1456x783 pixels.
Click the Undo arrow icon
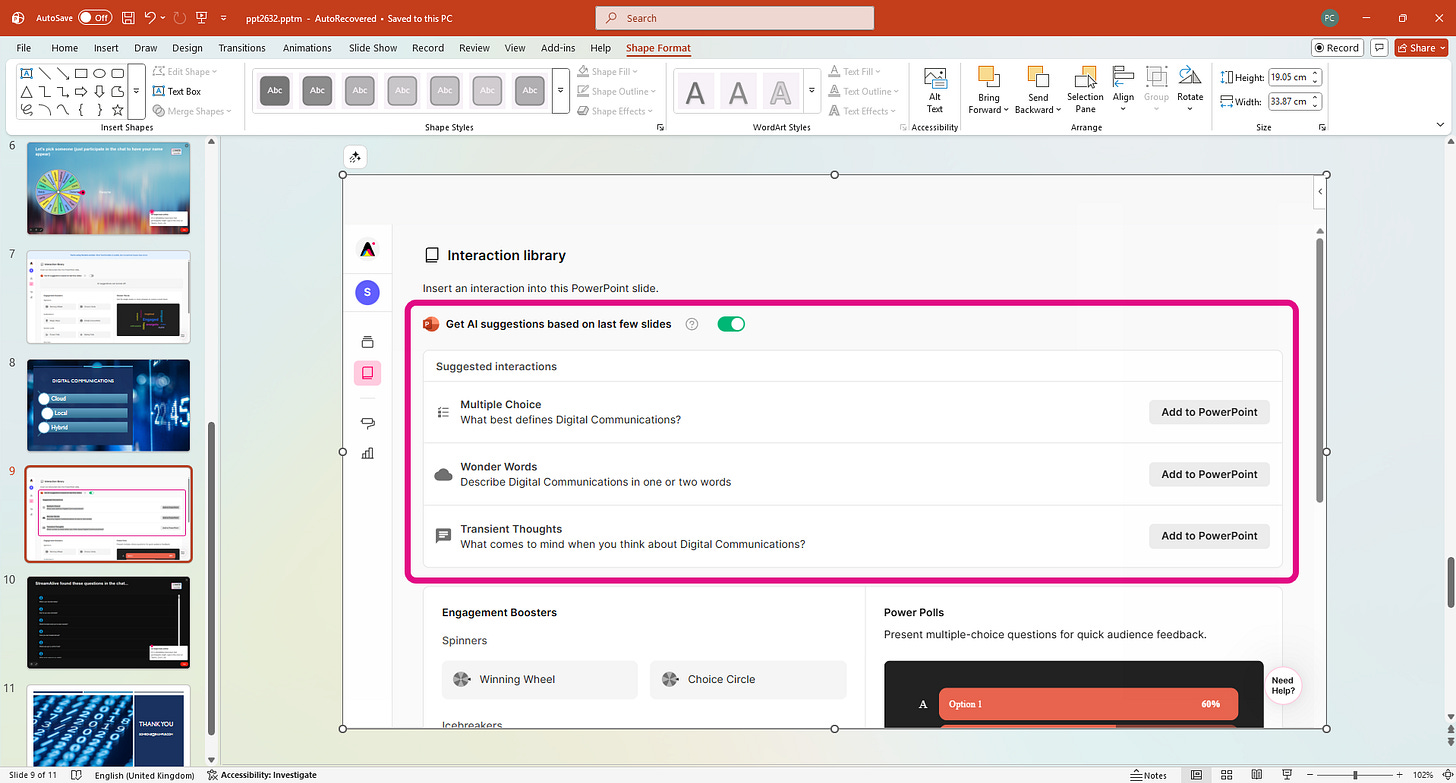point(150,18)
